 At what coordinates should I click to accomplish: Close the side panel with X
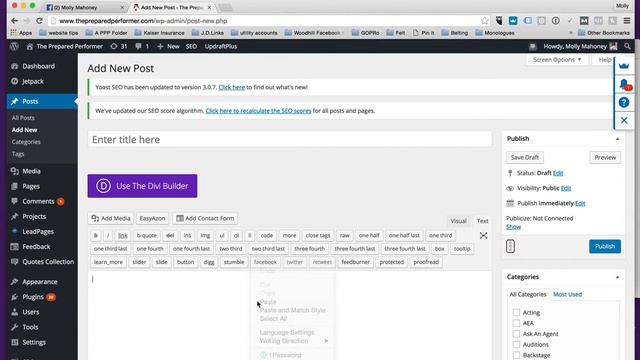(624, 120)
